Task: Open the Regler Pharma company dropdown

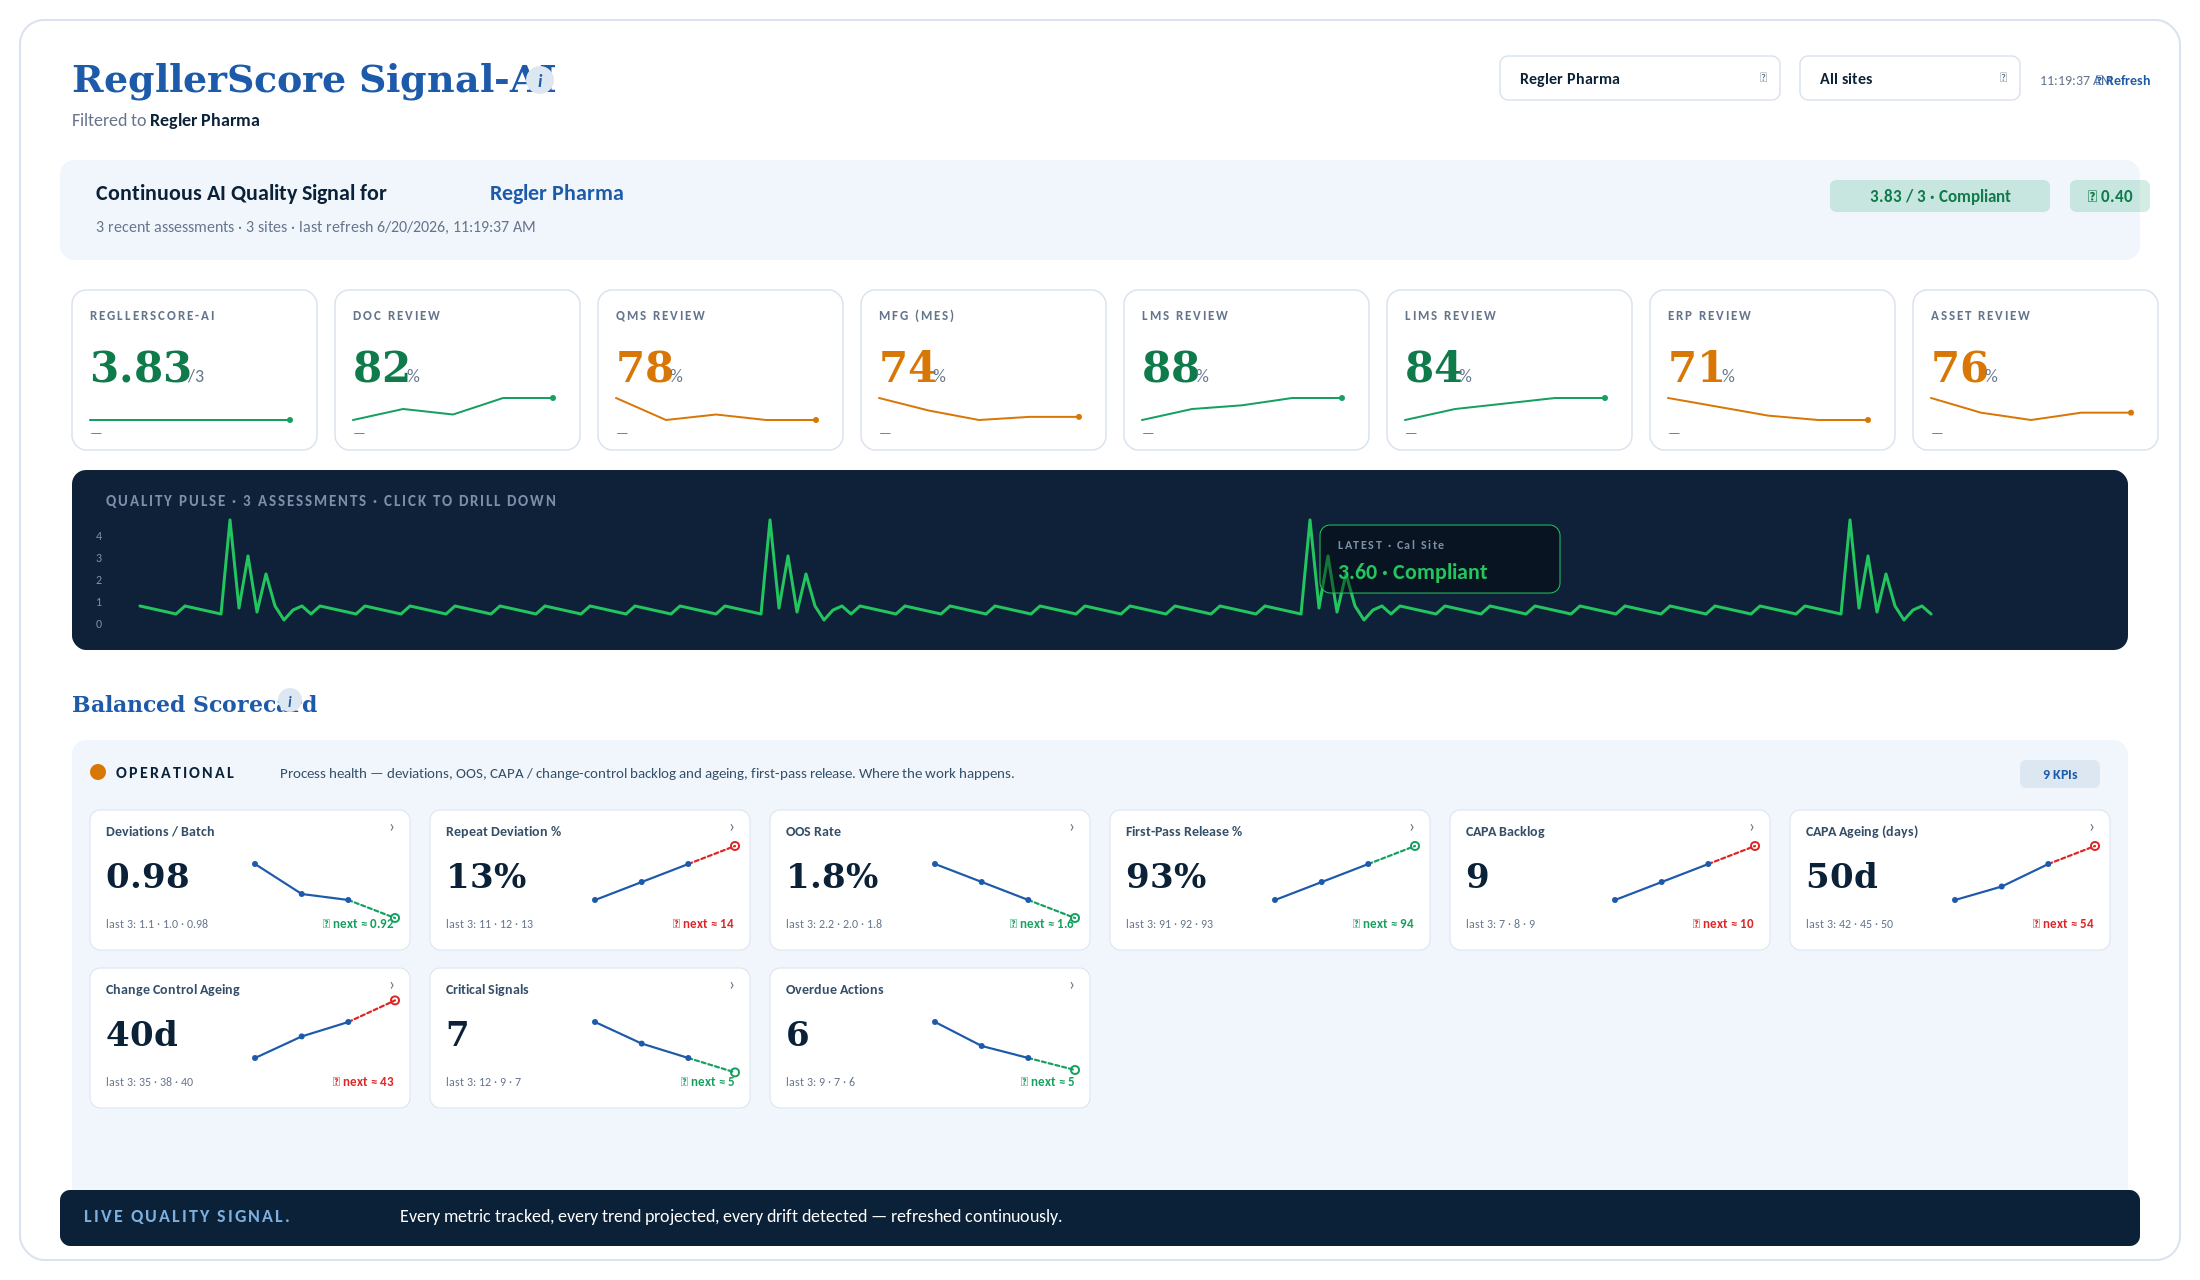Action: [x=1640, y=78]
